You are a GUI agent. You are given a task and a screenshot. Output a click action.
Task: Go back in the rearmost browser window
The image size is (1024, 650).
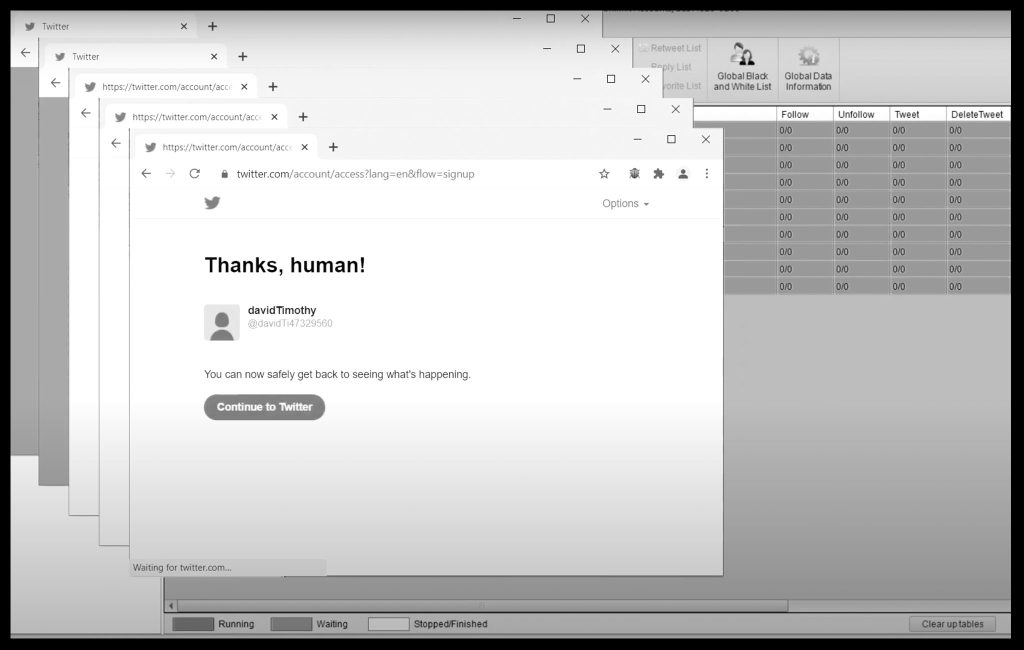tap(25, 53)
